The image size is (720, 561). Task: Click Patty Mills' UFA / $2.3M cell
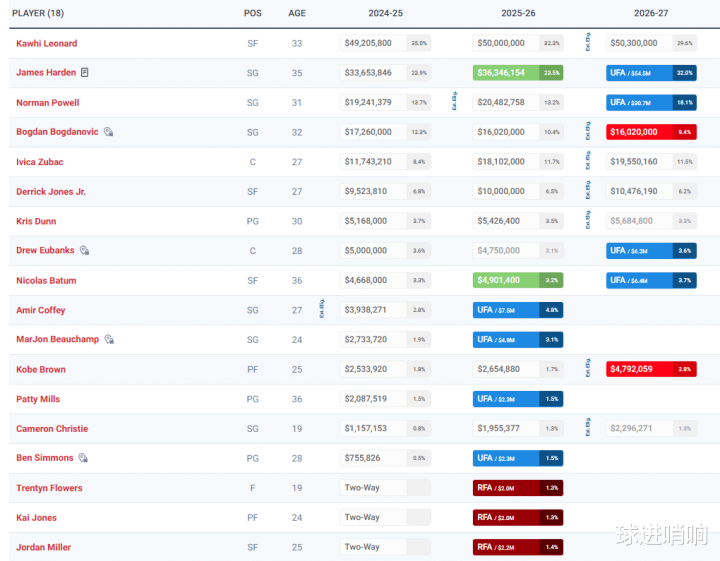coord(518,399)
